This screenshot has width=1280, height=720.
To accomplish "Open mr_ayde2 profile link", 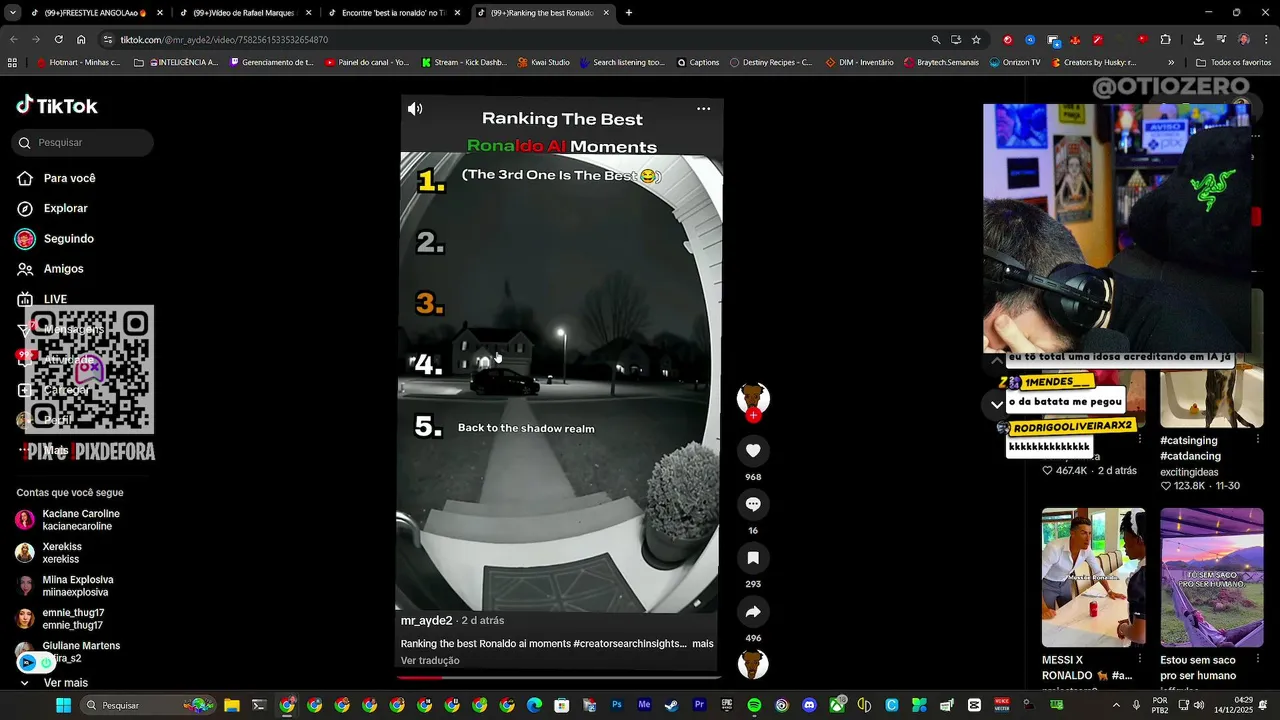I will click(427, 621).
